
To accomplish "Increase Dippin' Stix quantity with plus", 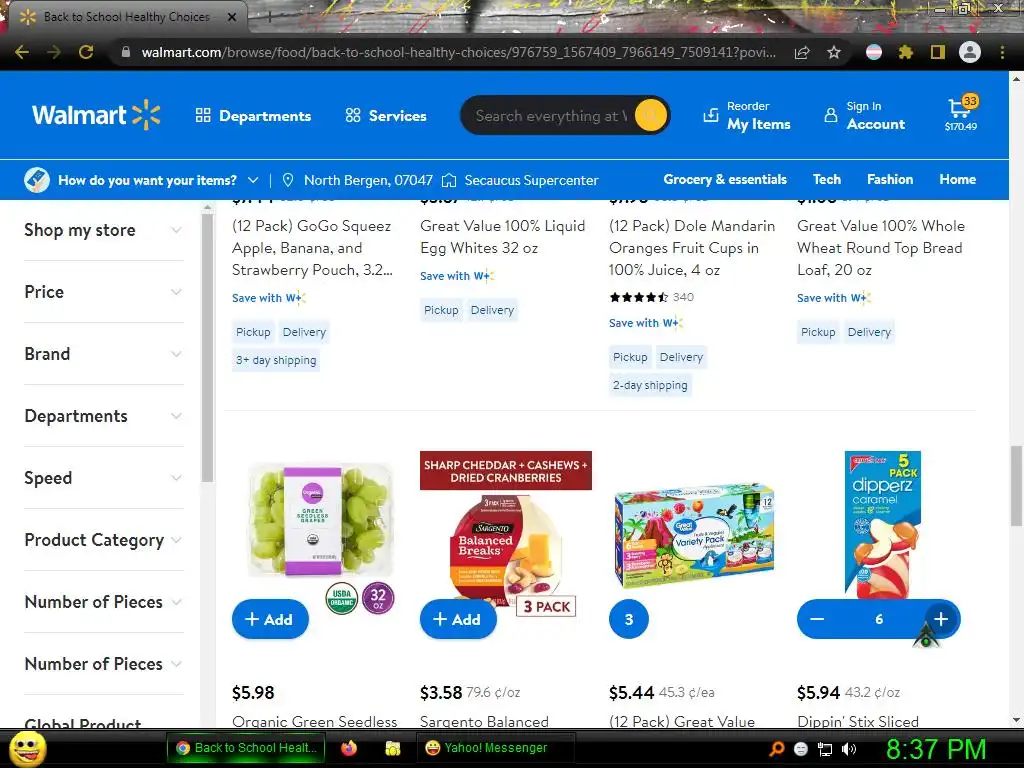I will coord(941,619).
